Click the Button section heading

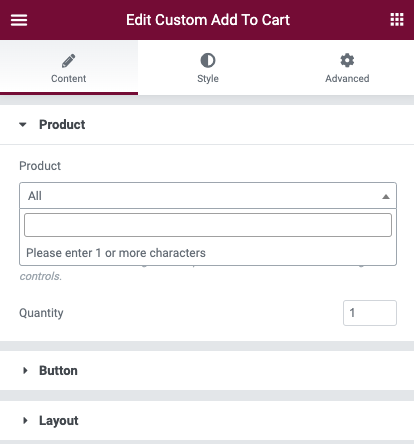(58, 371)
